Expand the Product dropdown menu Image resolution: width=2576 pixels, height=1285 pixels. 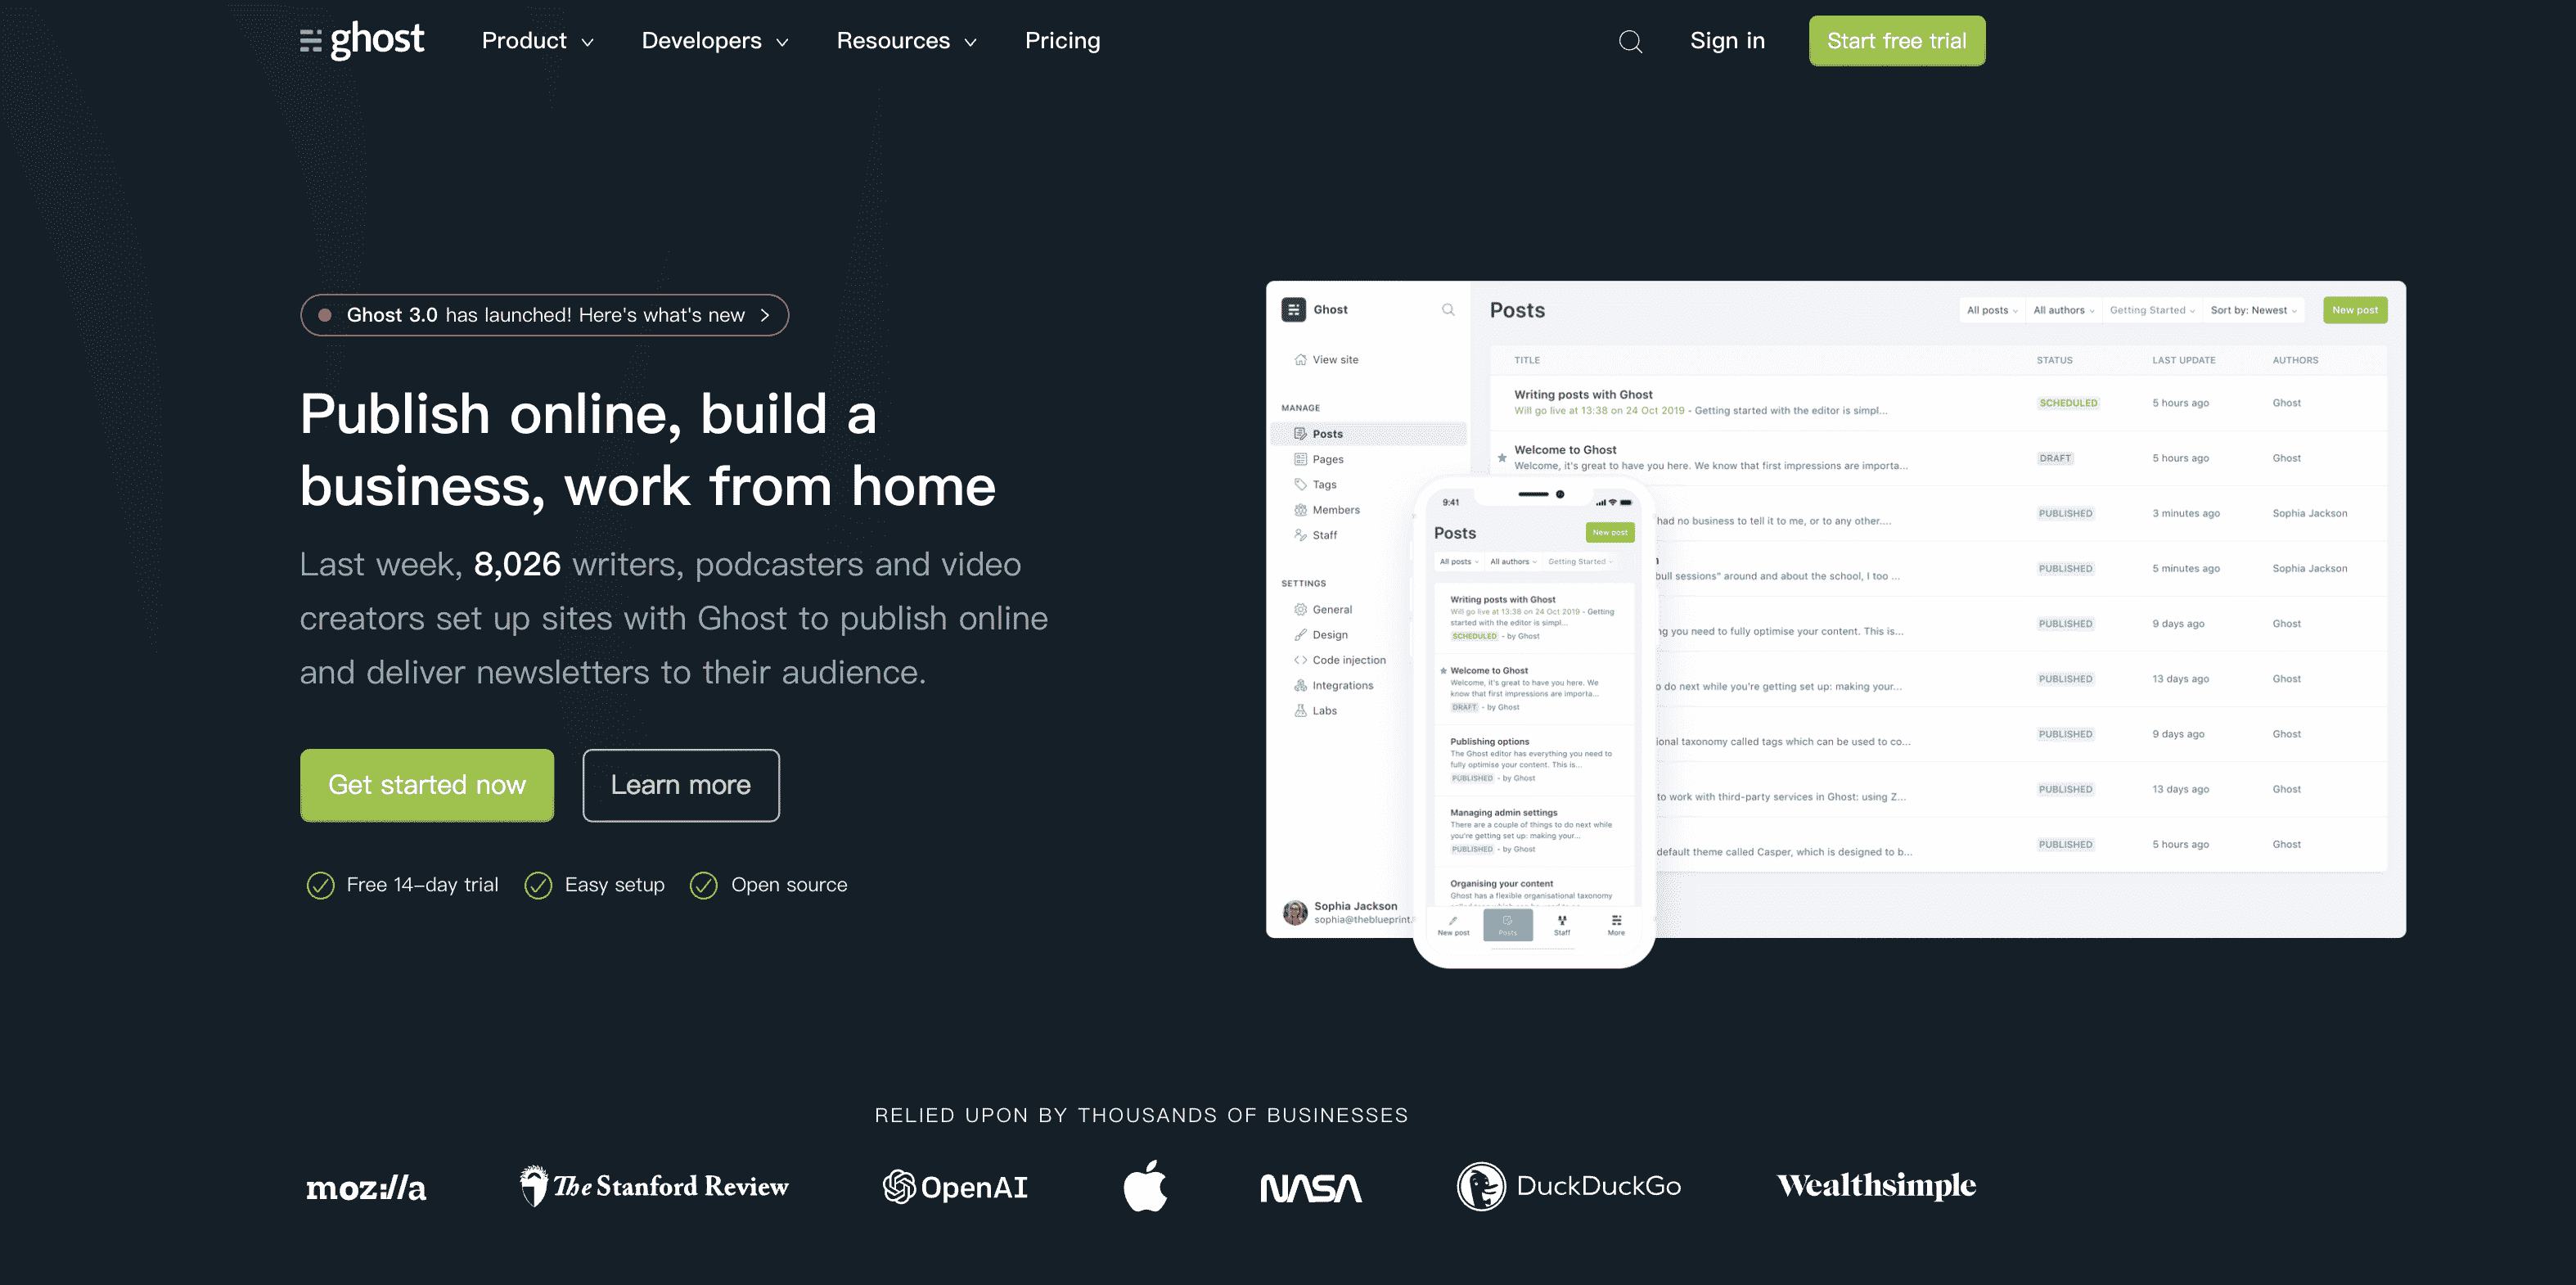click(538, 41)
